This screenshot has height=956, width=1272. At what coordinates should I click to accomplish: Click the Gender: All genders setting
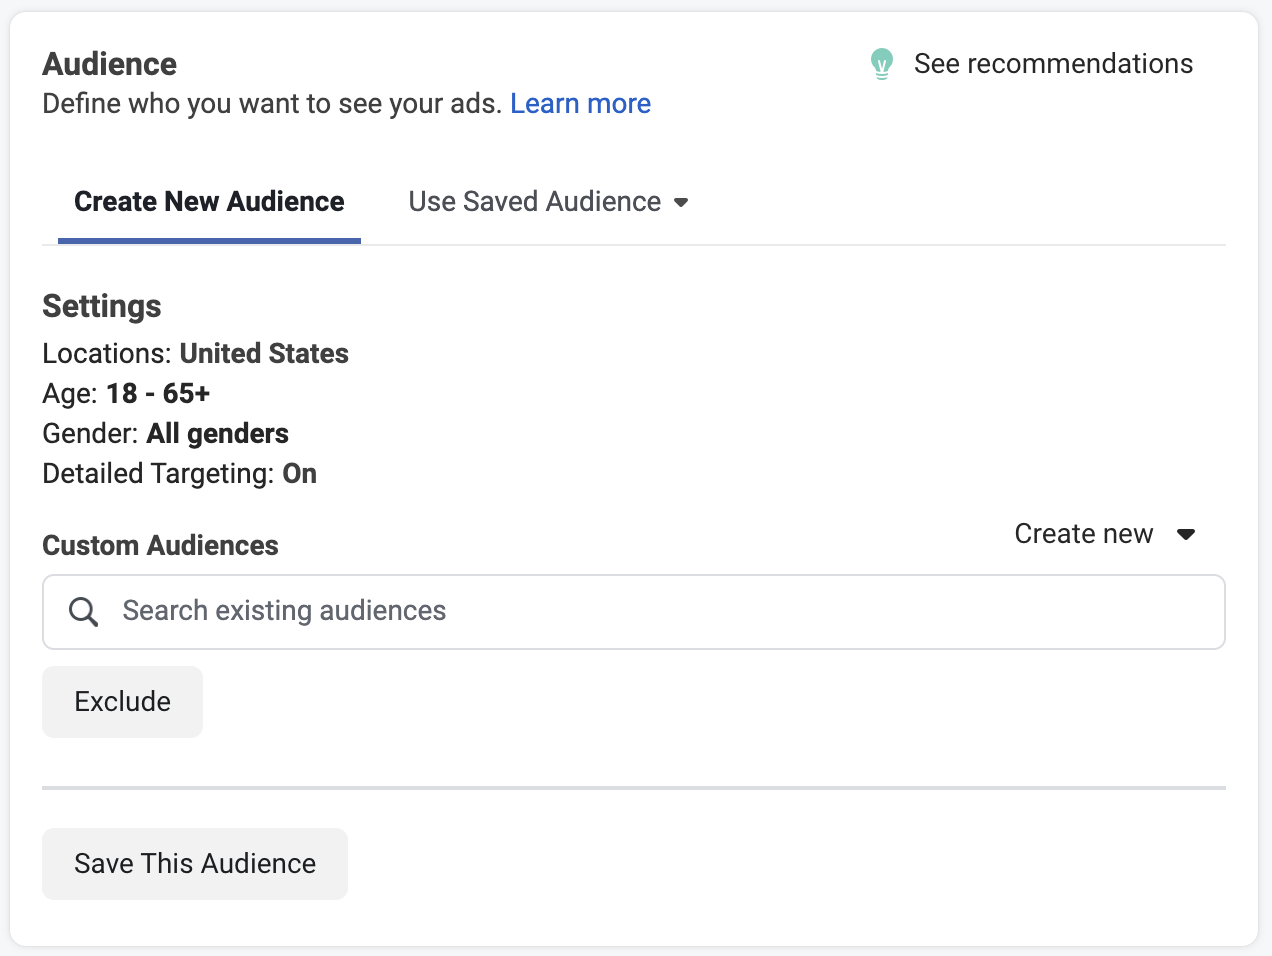click(165, 434)
